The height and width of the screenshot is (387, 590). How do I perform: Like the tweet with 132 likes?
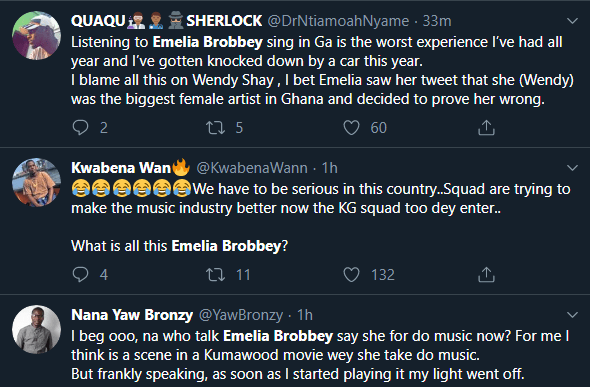click(x=351, y=275)
